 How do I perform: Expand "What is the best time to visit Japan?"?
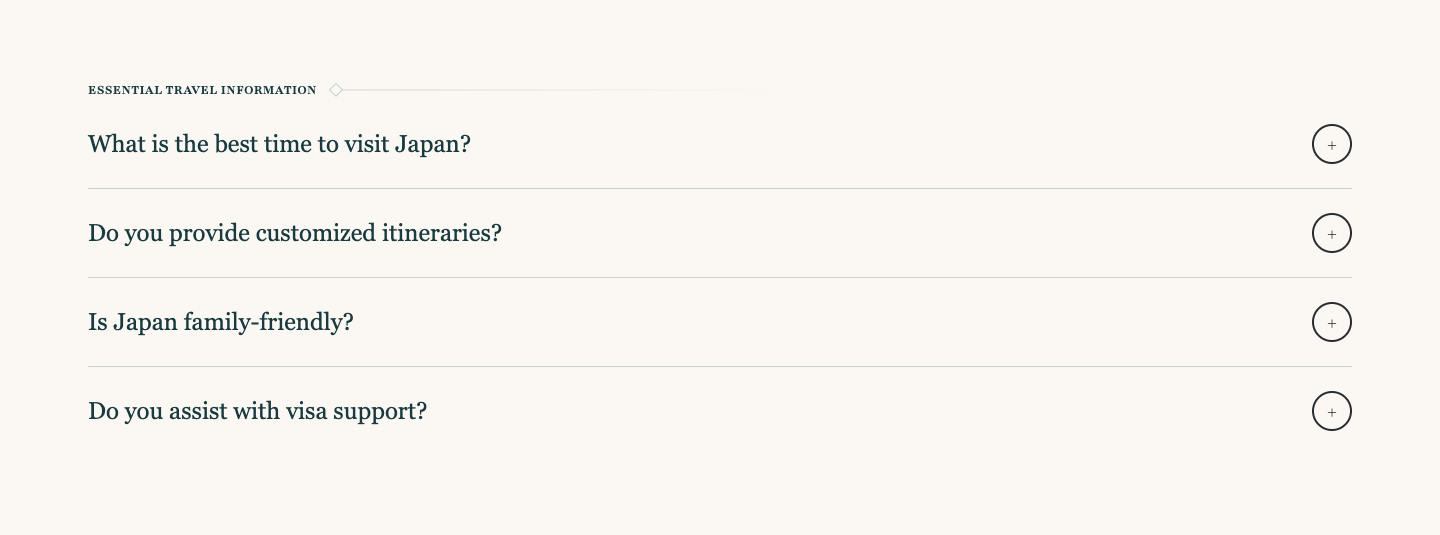(279, 144)
